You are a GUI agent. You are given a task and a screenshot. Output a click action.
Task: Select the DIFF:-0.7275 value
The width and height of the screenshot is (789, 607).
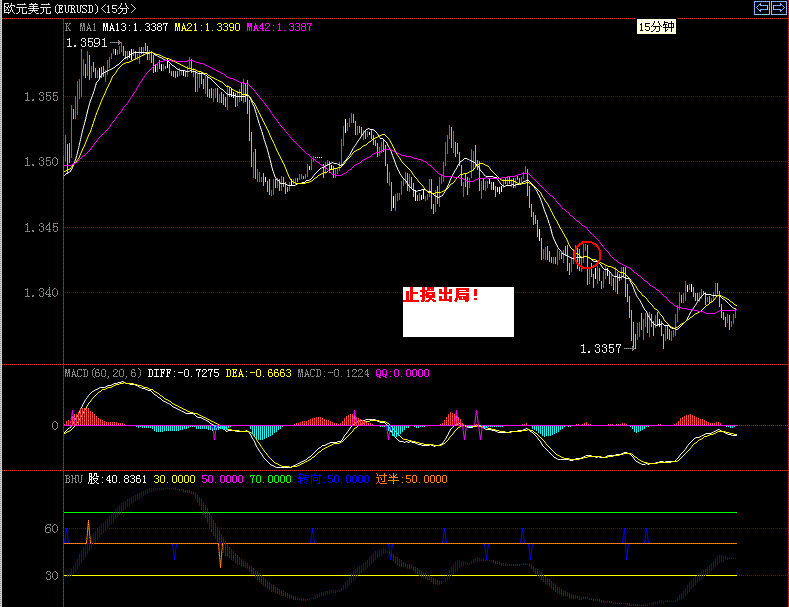tap(183, 373)
